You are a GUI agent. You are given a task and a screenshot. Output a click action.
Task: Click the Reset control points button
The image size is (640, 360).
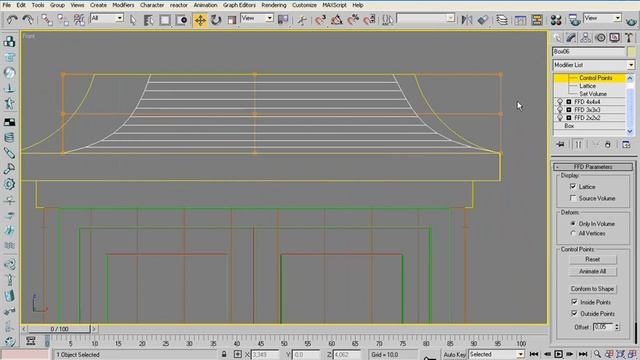593,259
